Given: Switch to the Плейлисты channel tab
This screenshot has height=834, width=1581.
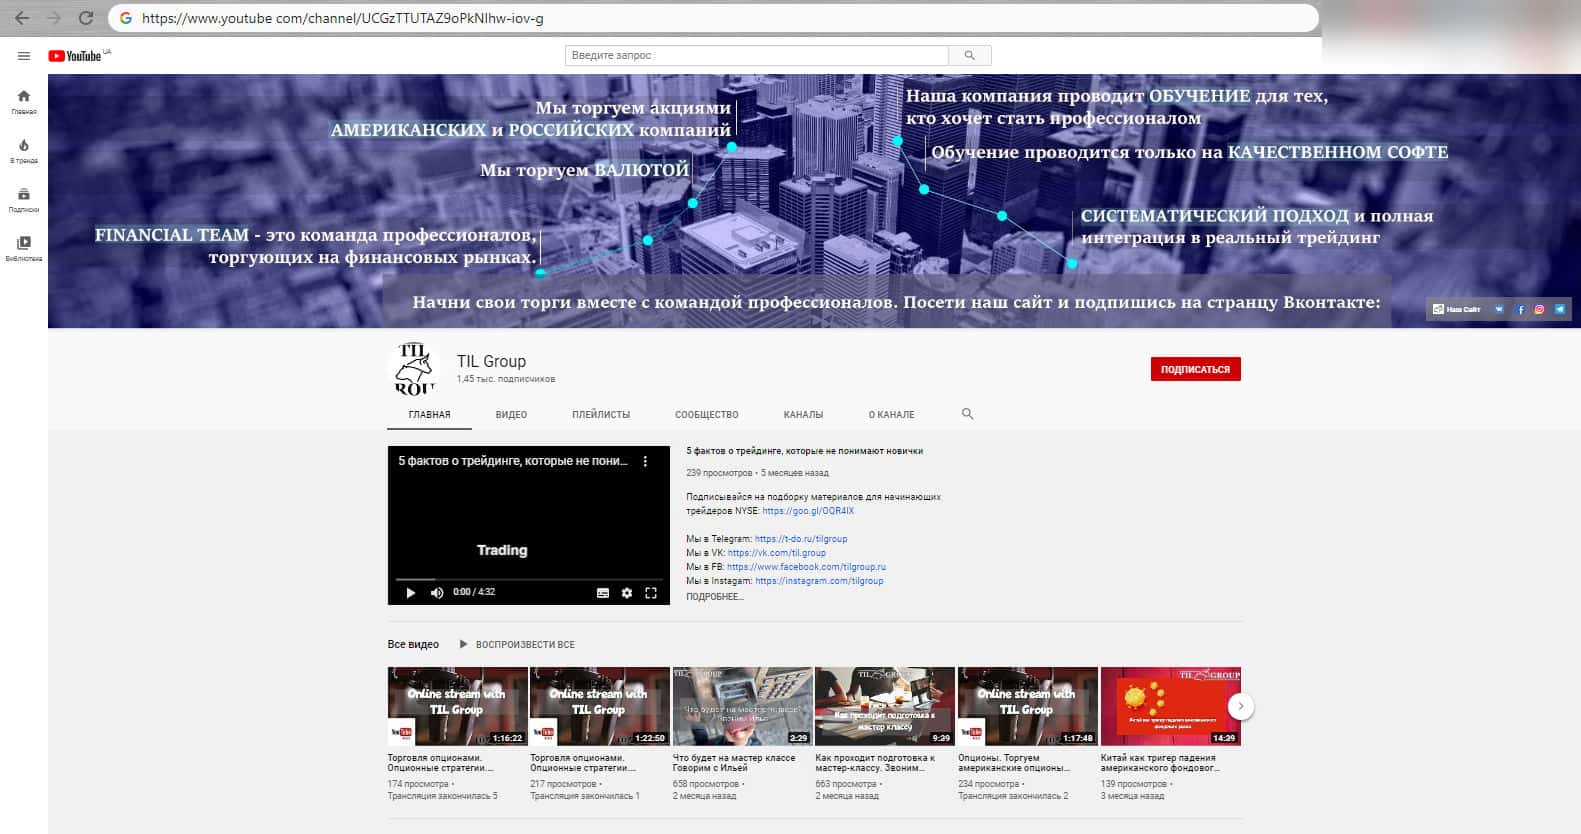Looking at the screenshot, I should [601, 415].
